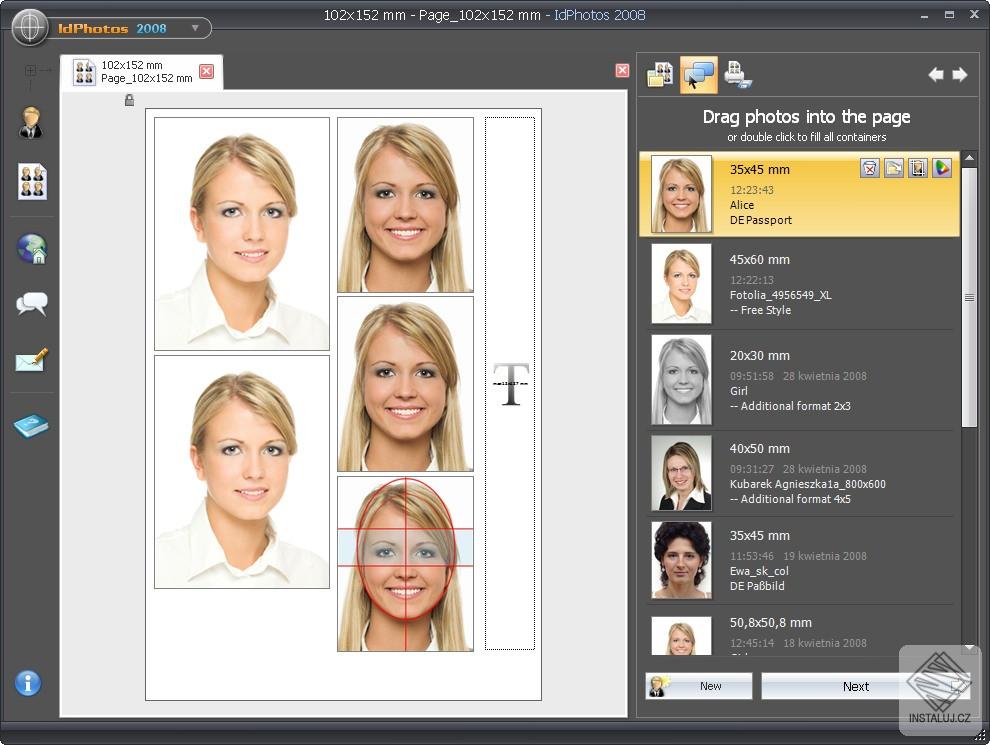The height and width of the screenshot is (745, 990).
Task: Select the drag photos mode button
Action: tap(699, 75)
